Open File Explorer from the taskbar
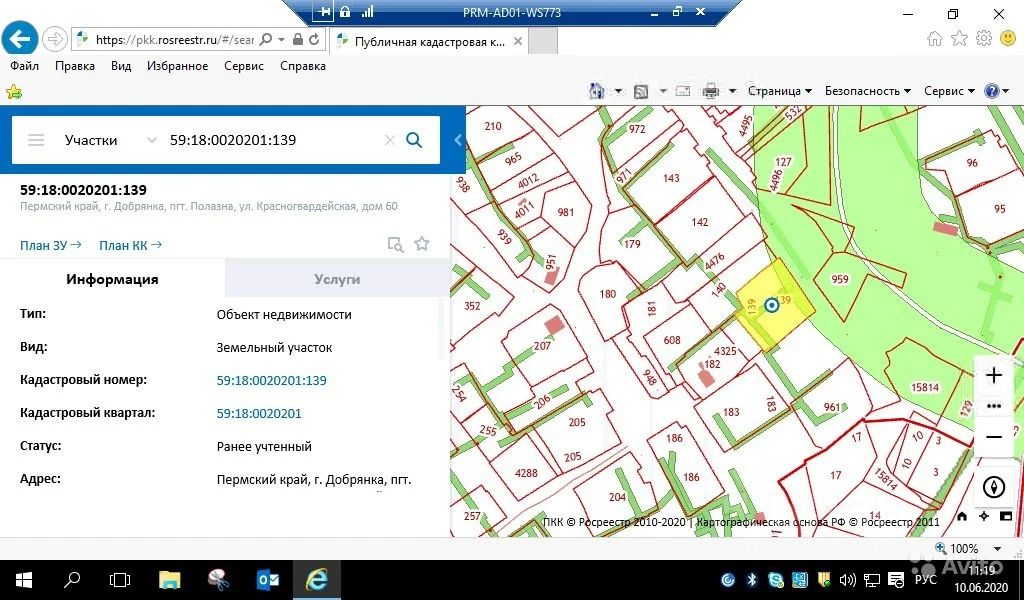 [169, 580]
